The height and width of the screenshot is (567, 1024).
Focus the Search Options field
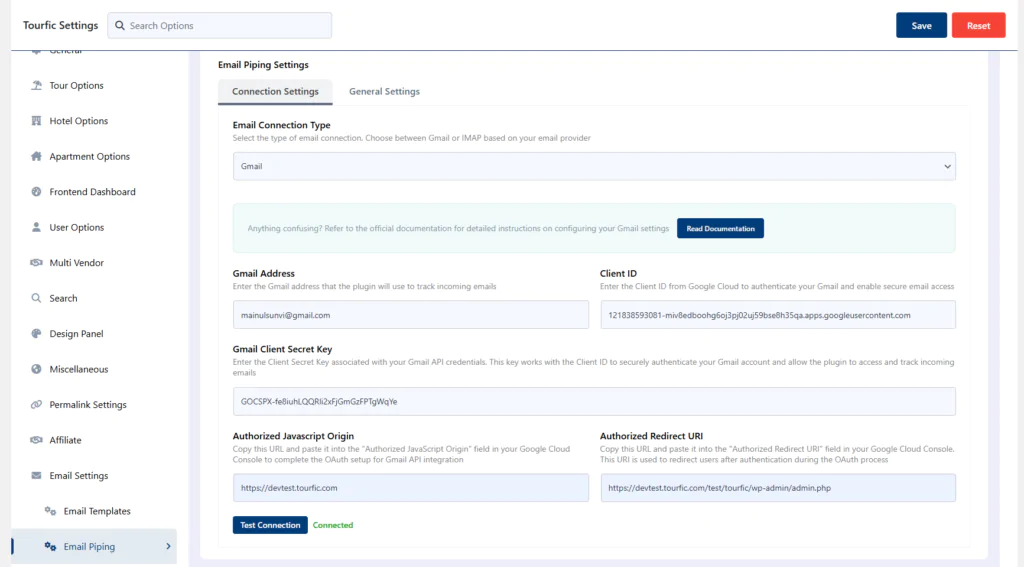(x=219, y=25)
